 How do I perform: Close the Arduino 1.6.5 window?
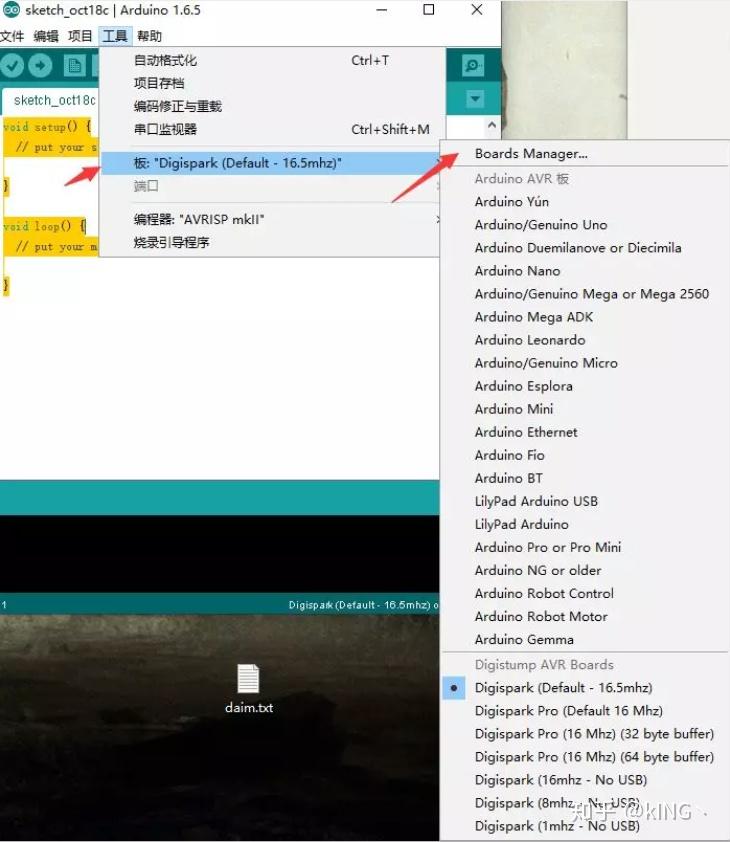coord(476,10)
